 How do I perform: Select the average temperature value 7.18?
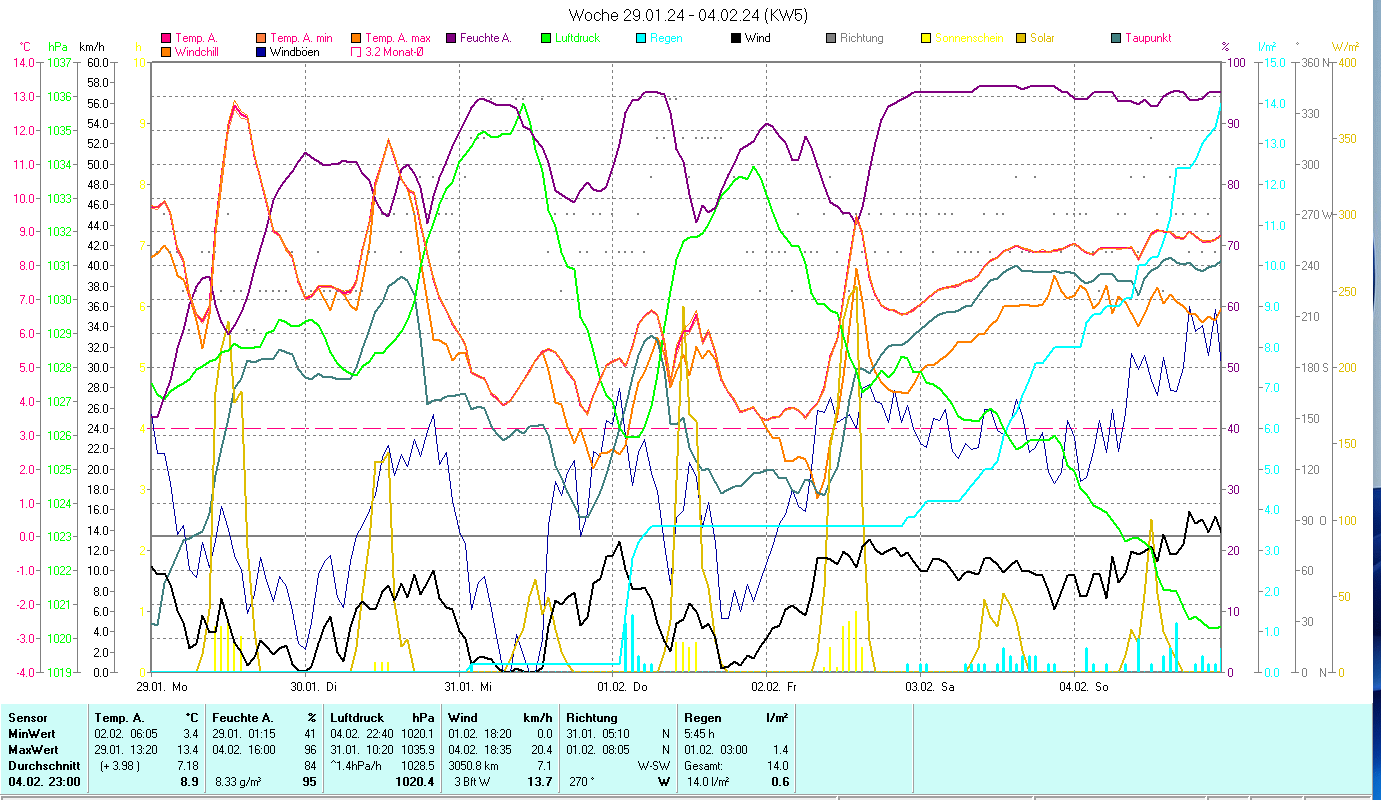coord(189,766)
